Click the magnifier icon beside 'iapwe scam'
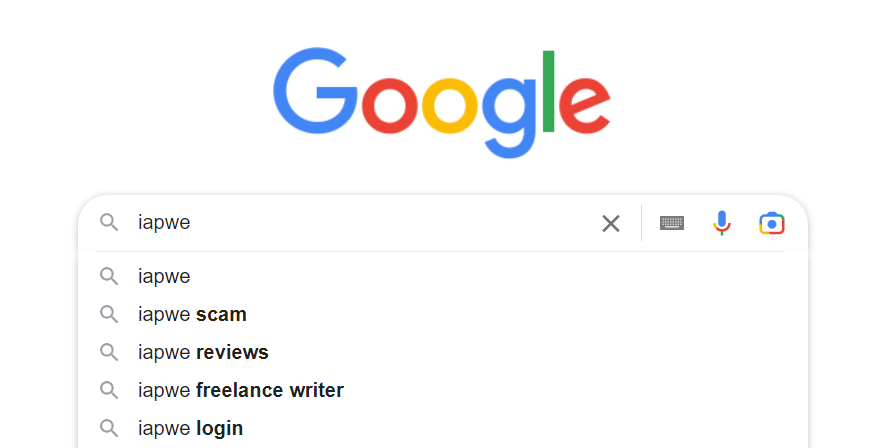 109,314
